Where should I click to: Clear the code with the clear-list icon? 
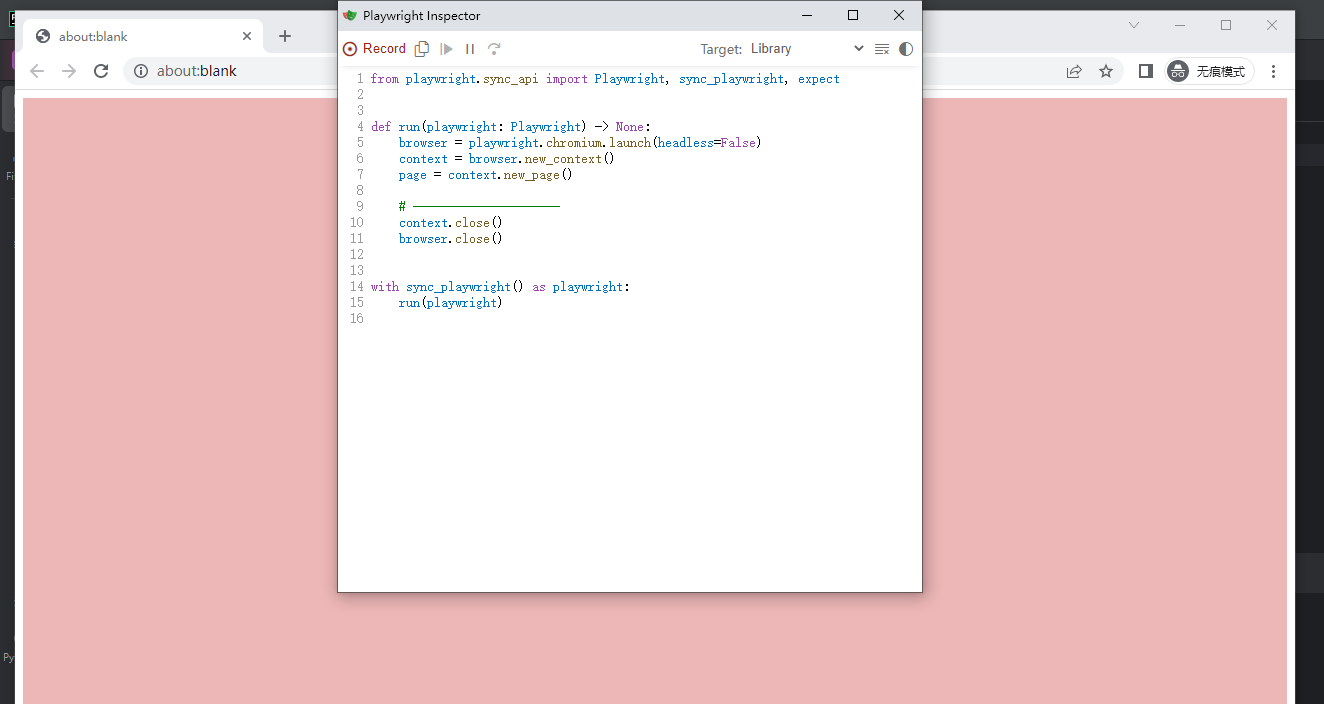coord(882,48)
